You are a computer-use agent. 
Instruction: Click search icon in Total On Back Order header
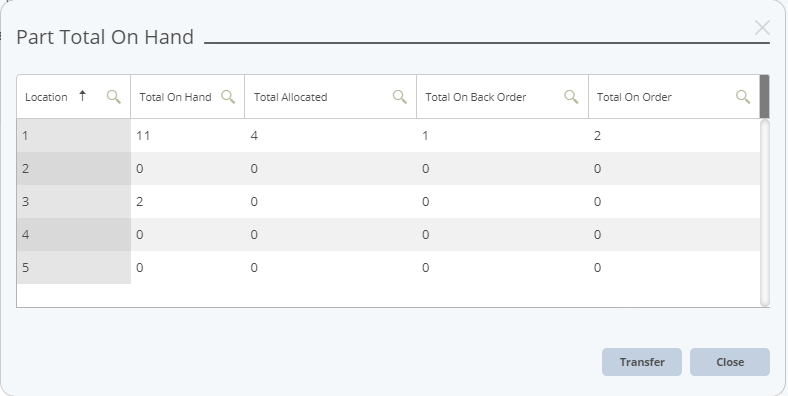[571, 97]
